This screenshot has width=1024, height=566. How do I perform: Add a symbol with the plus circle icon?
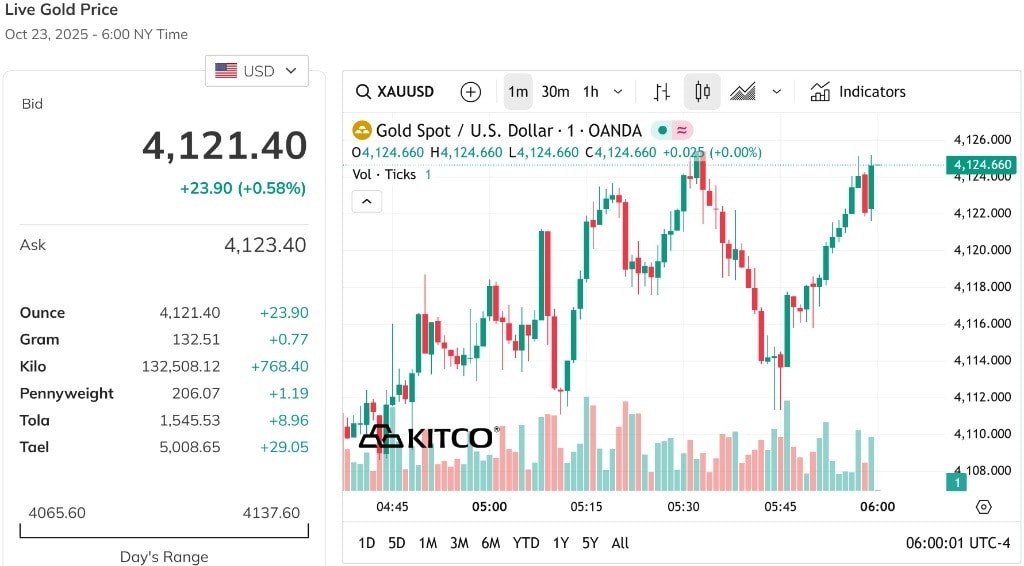(x=470, y=92)
